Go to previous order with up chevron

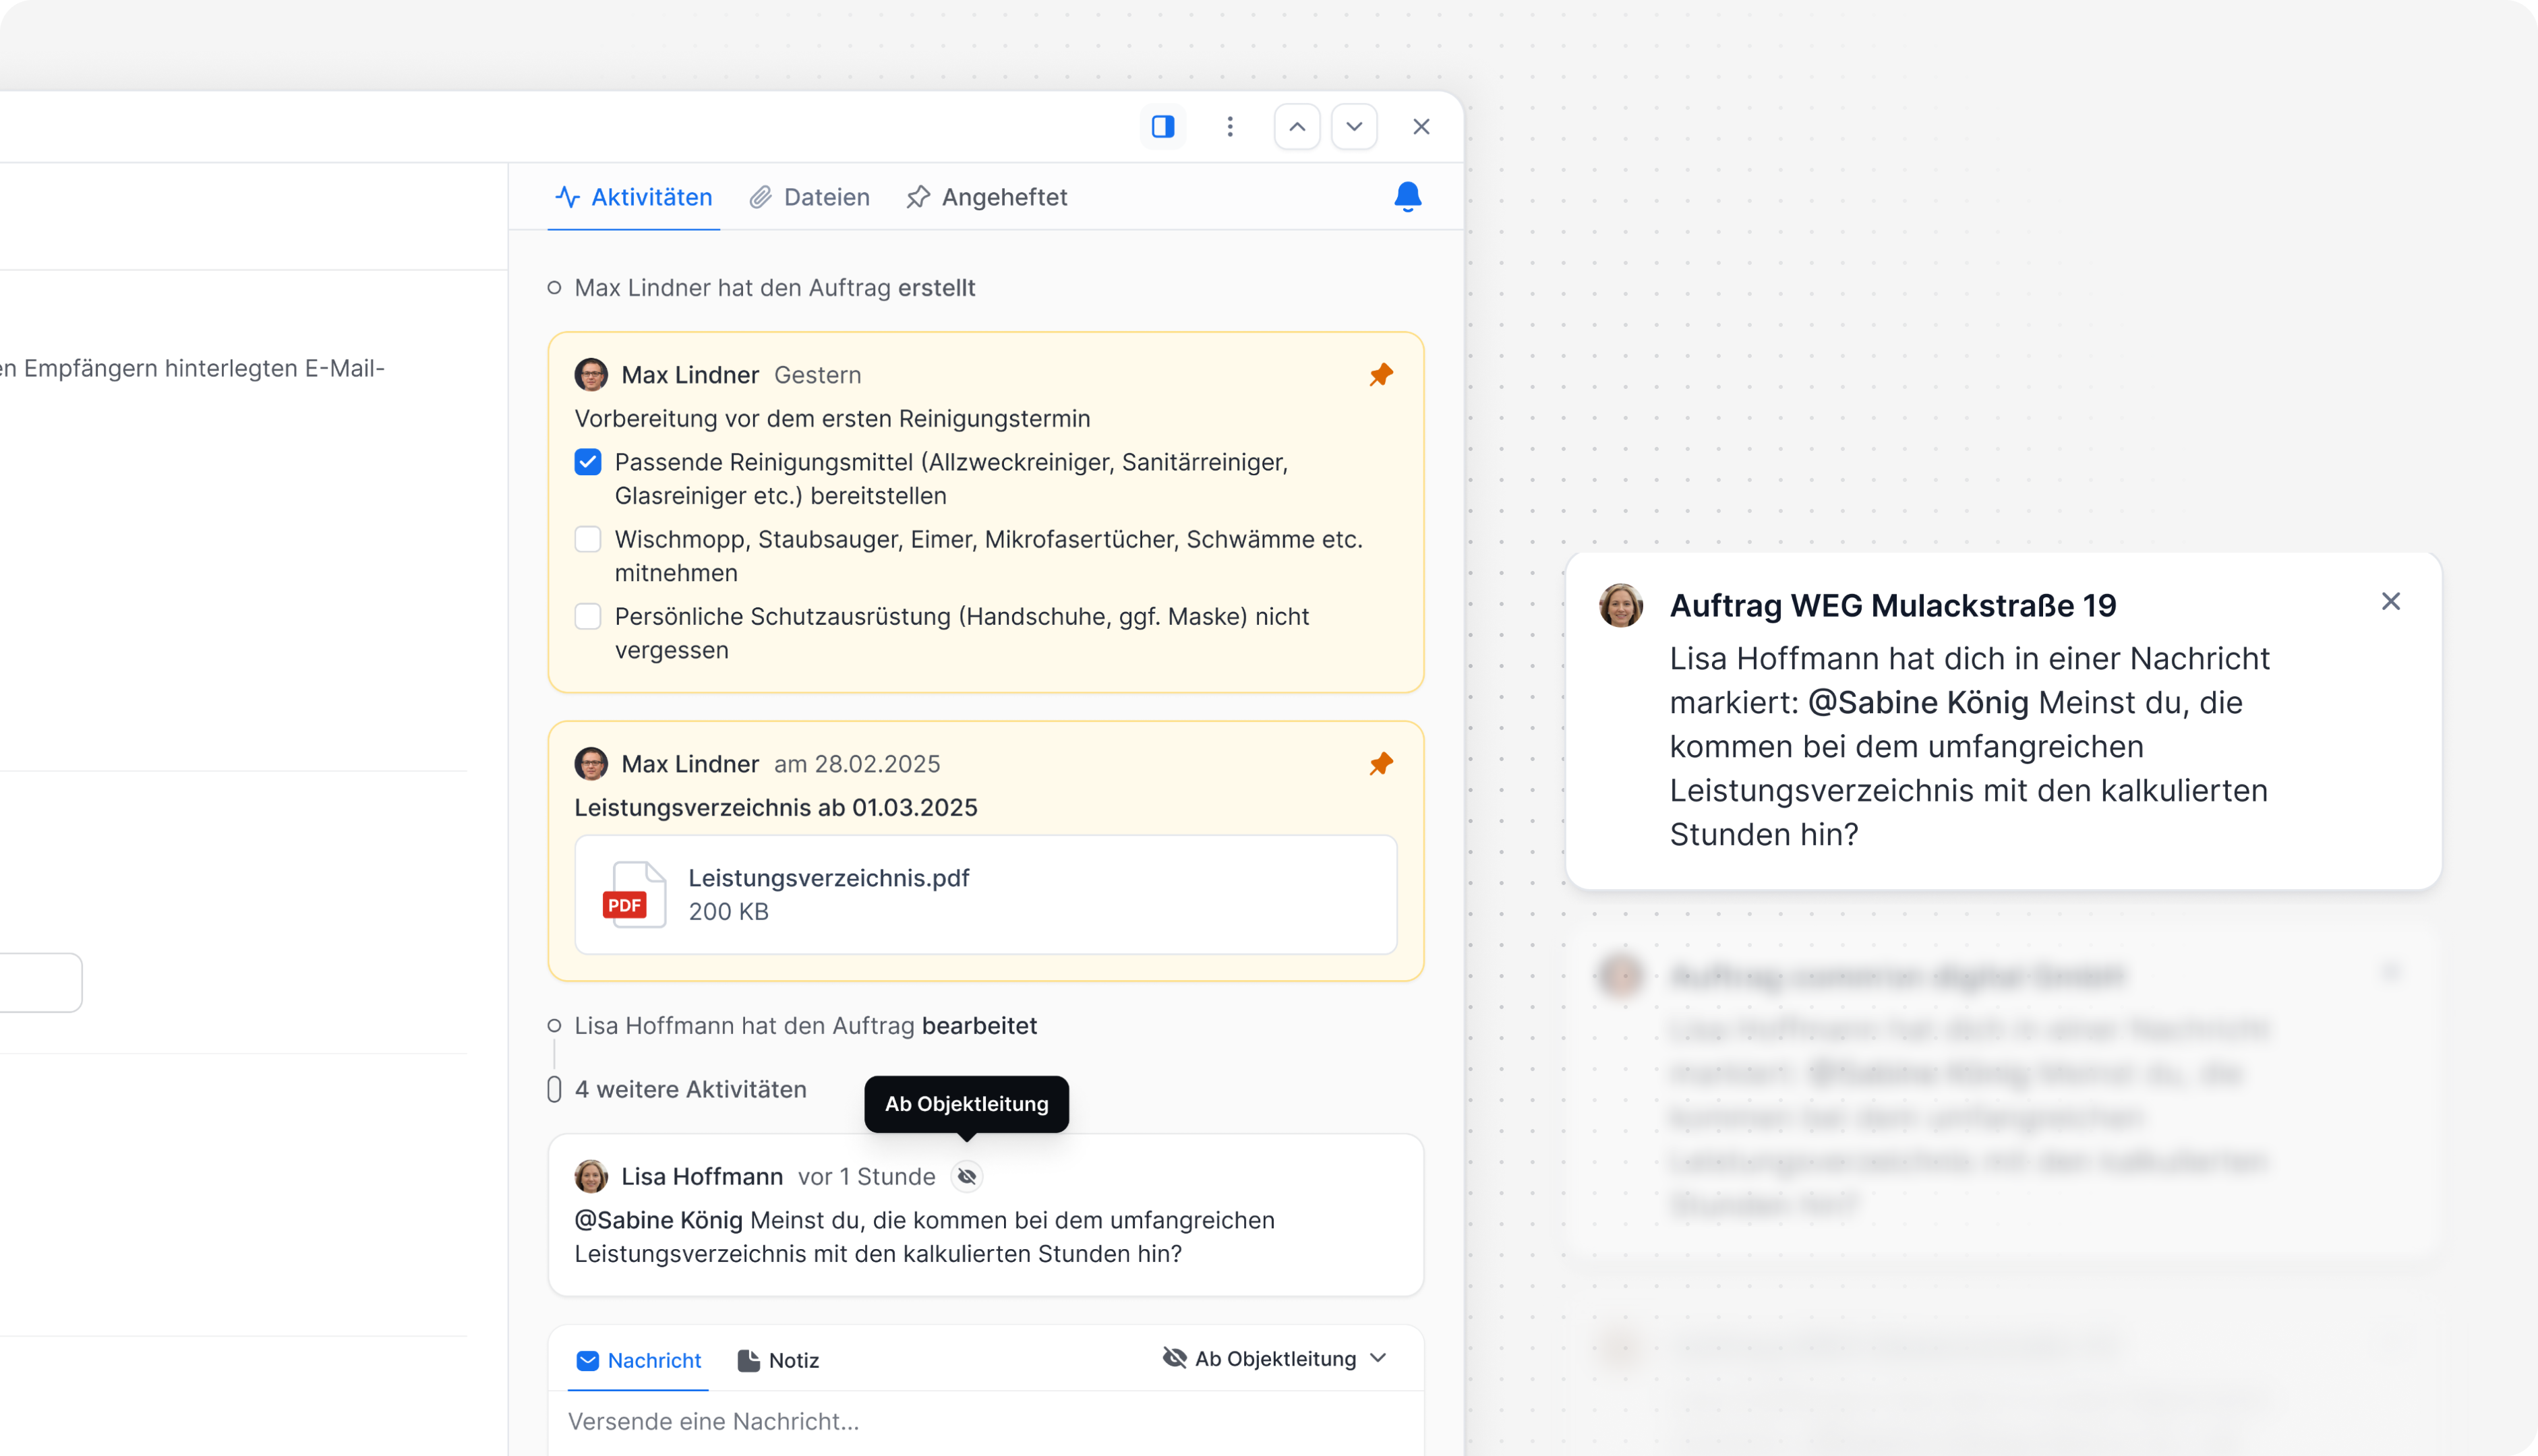click(1297, 127)
